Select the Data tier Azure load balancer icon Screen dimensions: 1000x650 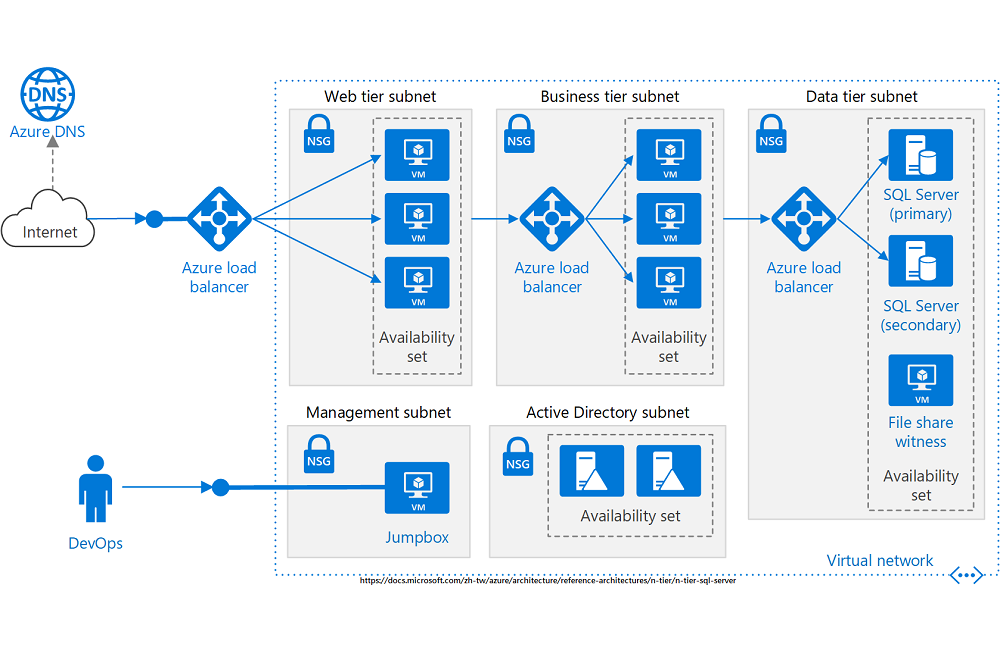coord(804,219)
